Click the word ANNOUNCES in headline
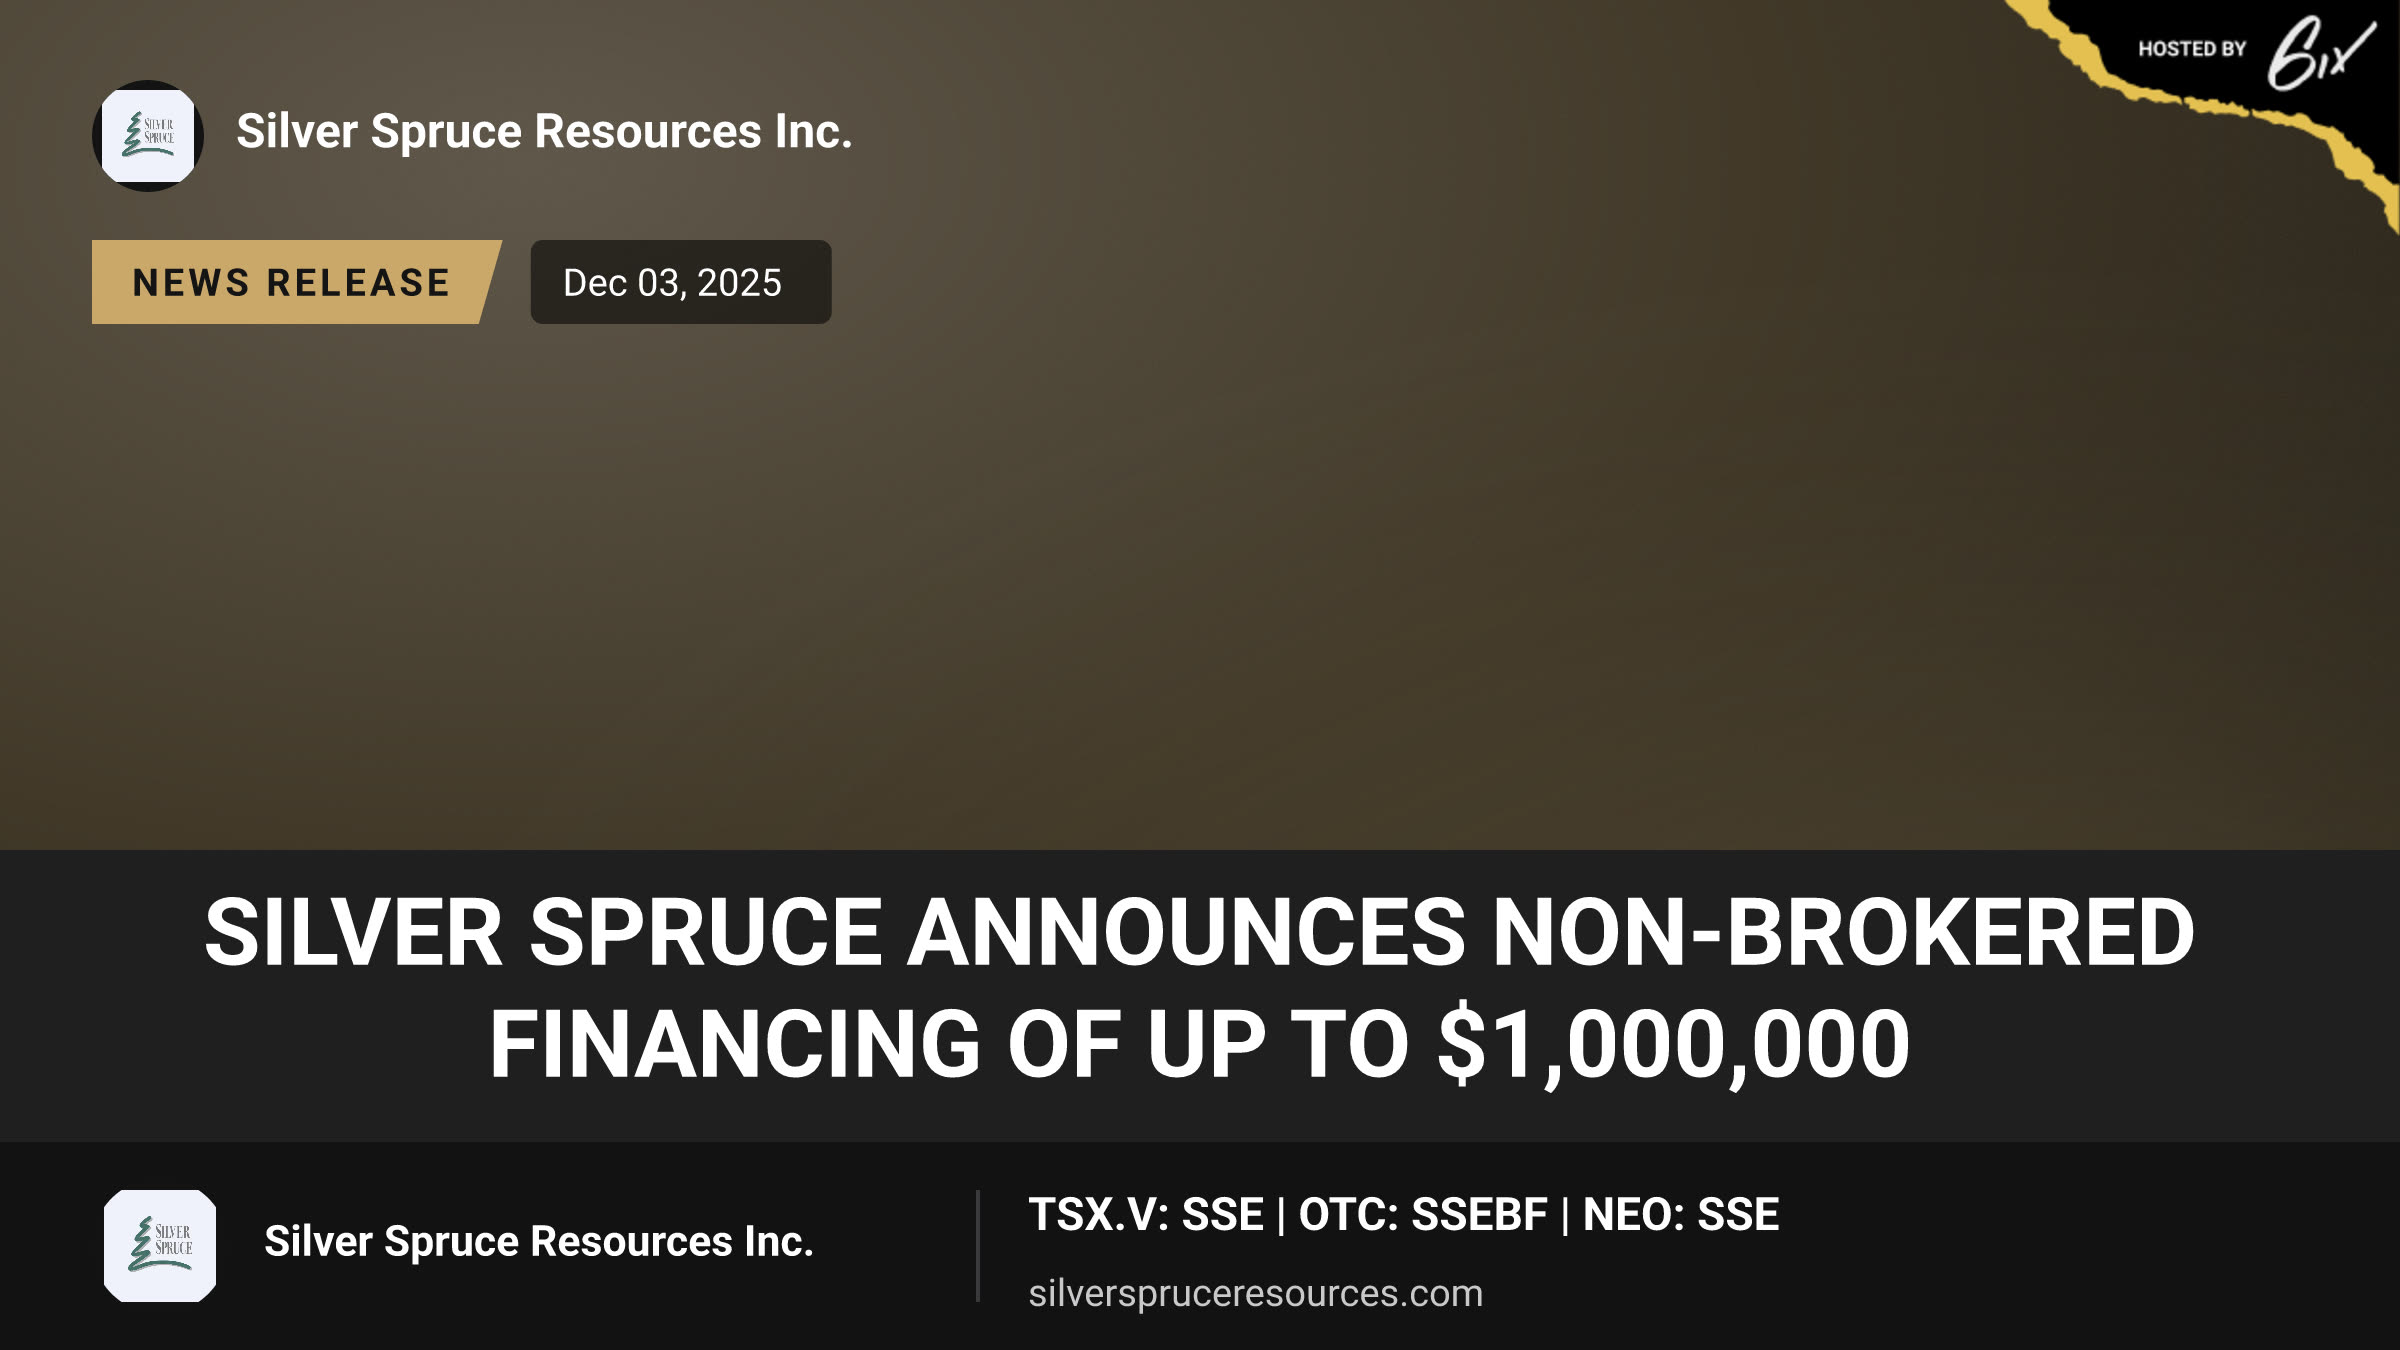The width and height of the screenshot is (2400, 1350). [x=1186, y=932]
